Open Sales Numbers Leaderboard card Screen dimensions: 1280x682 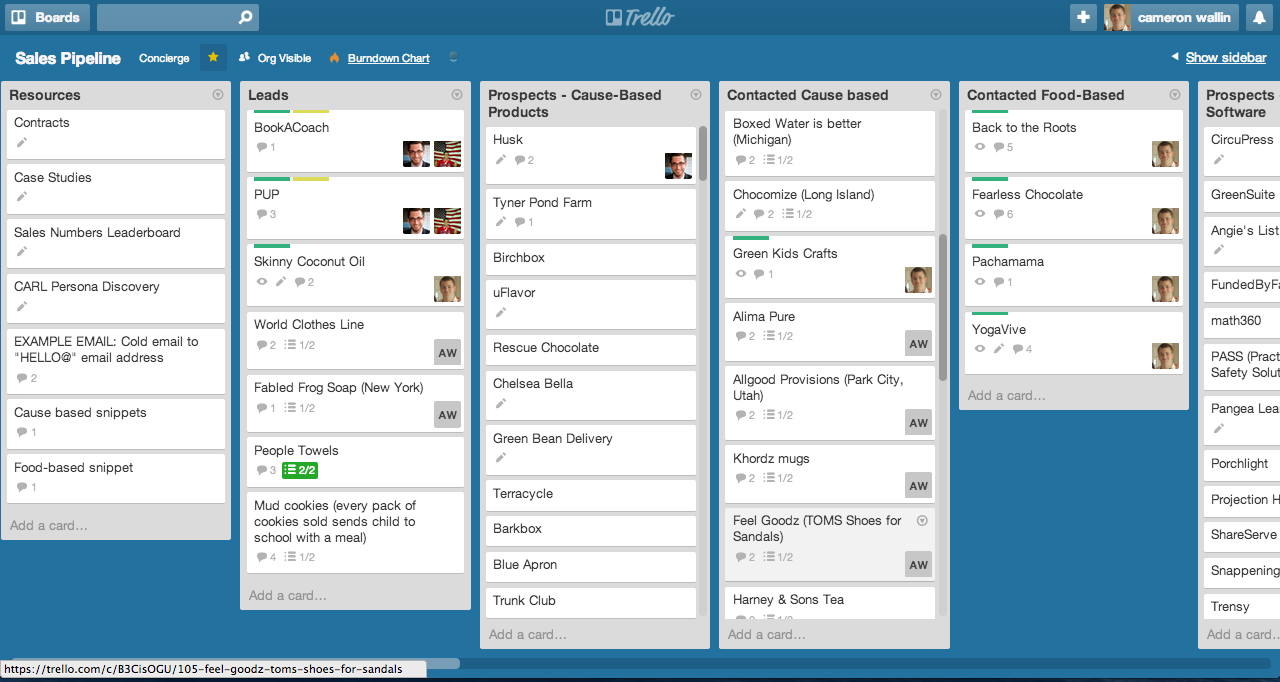(116, 241)
